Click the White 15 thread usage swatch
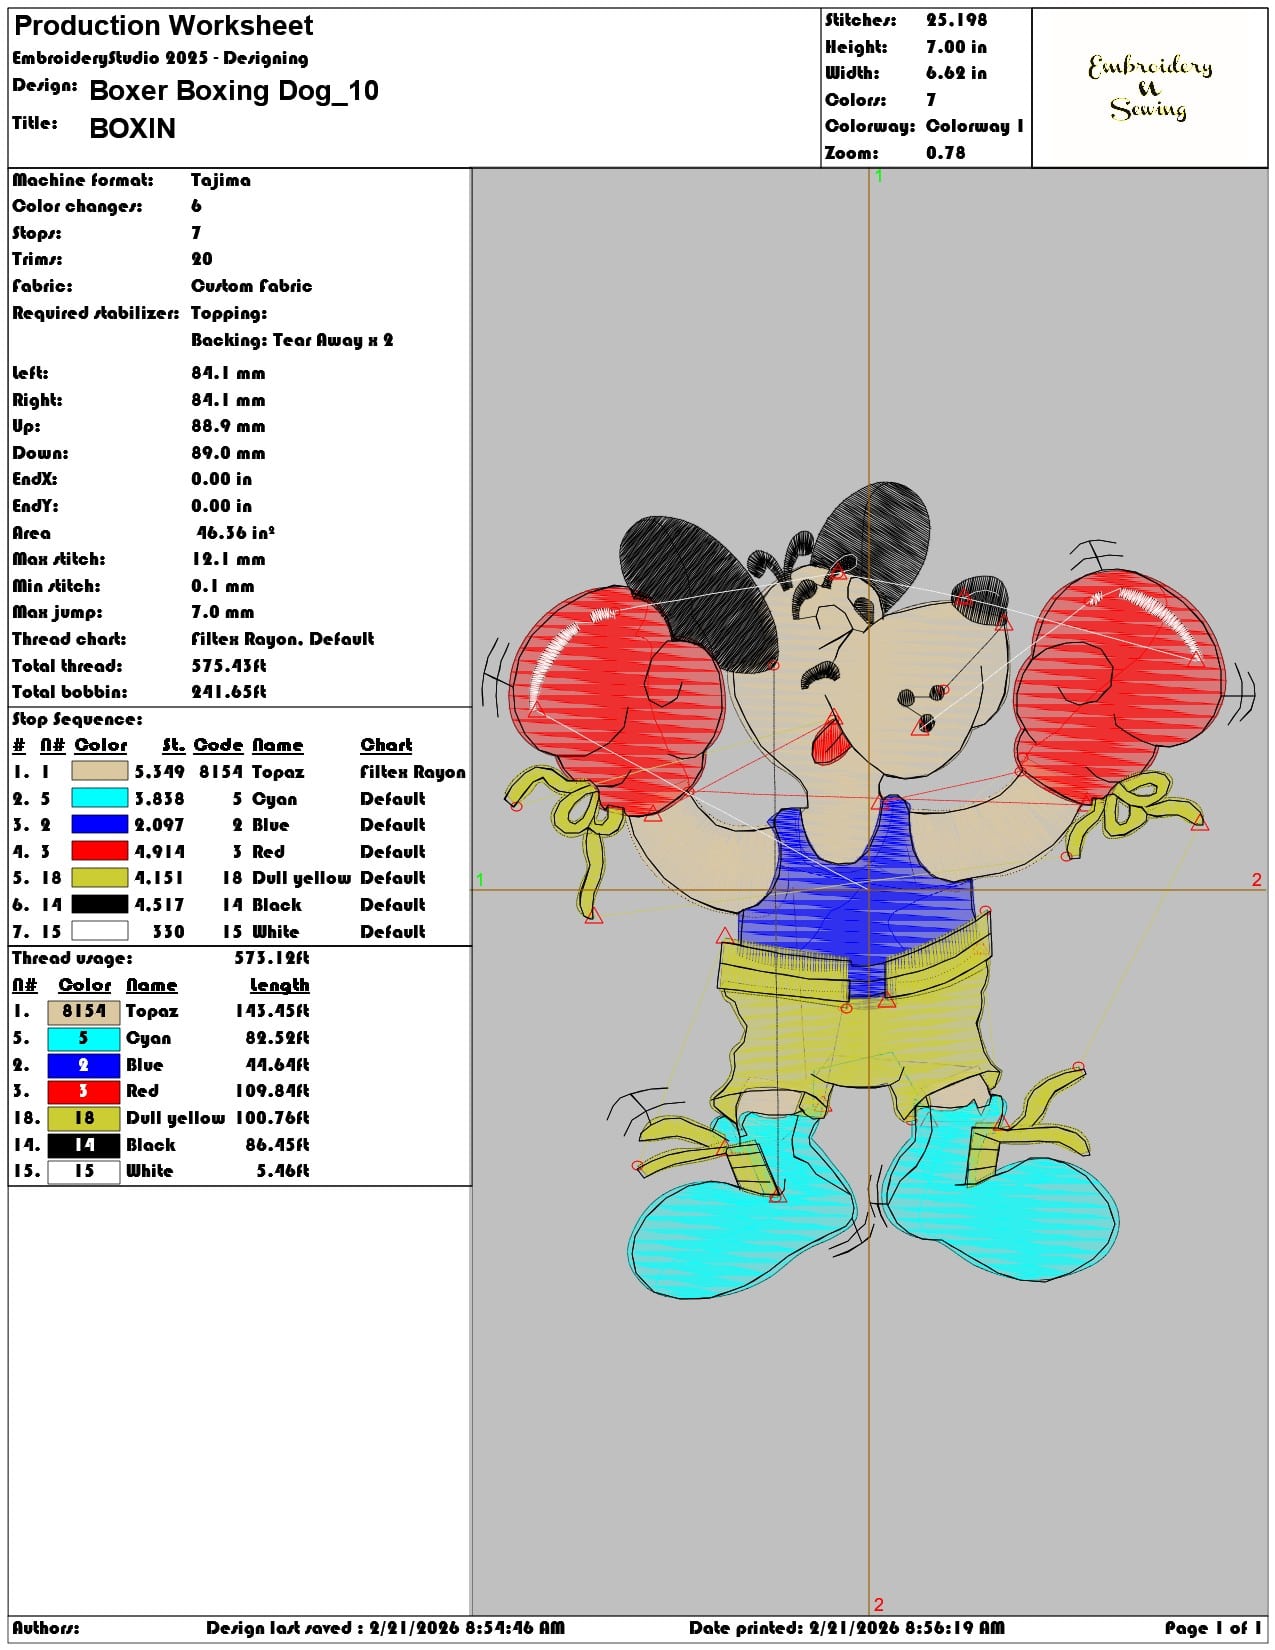Screen dimensions: 1275x1650 click(x=84, y=1171)
